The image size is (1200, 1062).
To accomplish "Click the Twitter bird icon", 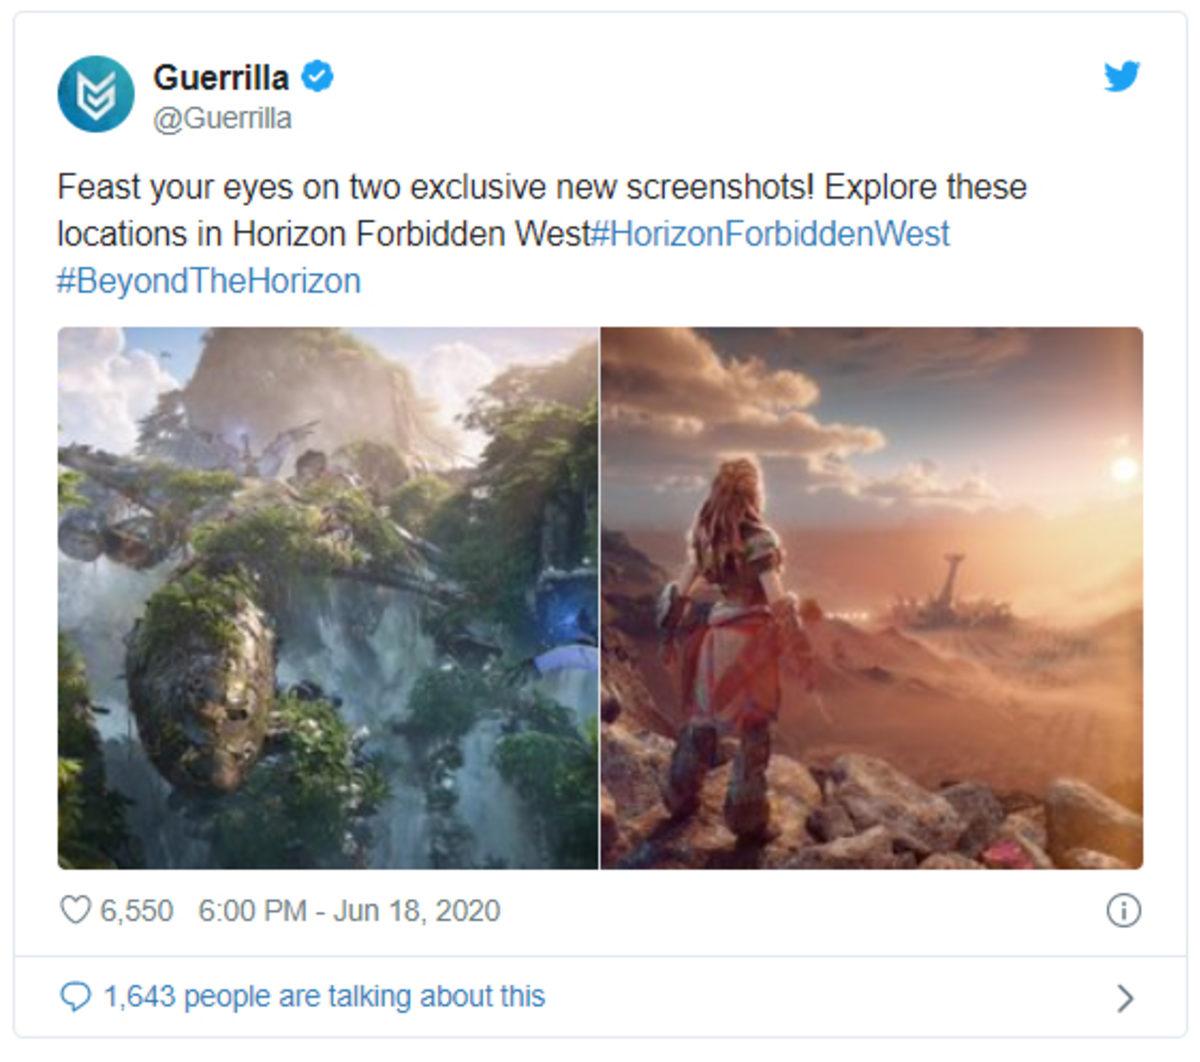I will point(1121,73).
